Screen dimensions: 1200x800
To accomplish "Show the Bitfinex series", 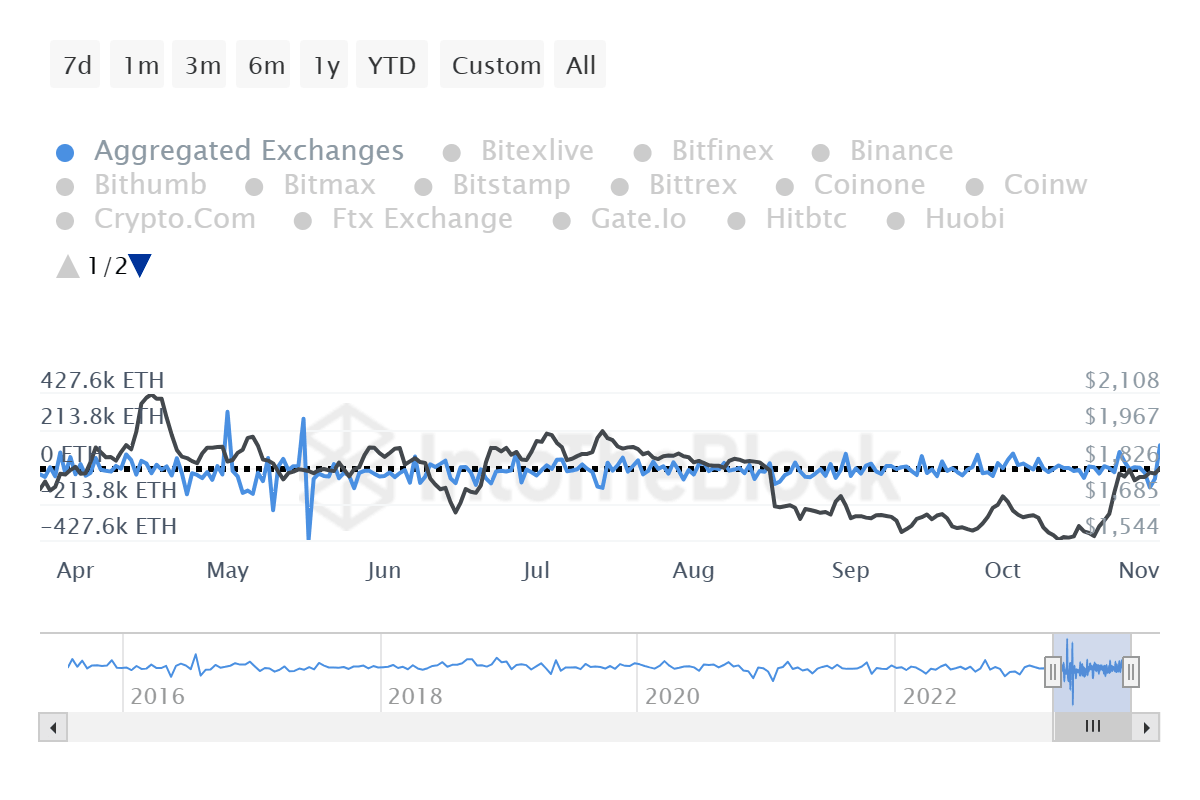I will pos(721,151).
